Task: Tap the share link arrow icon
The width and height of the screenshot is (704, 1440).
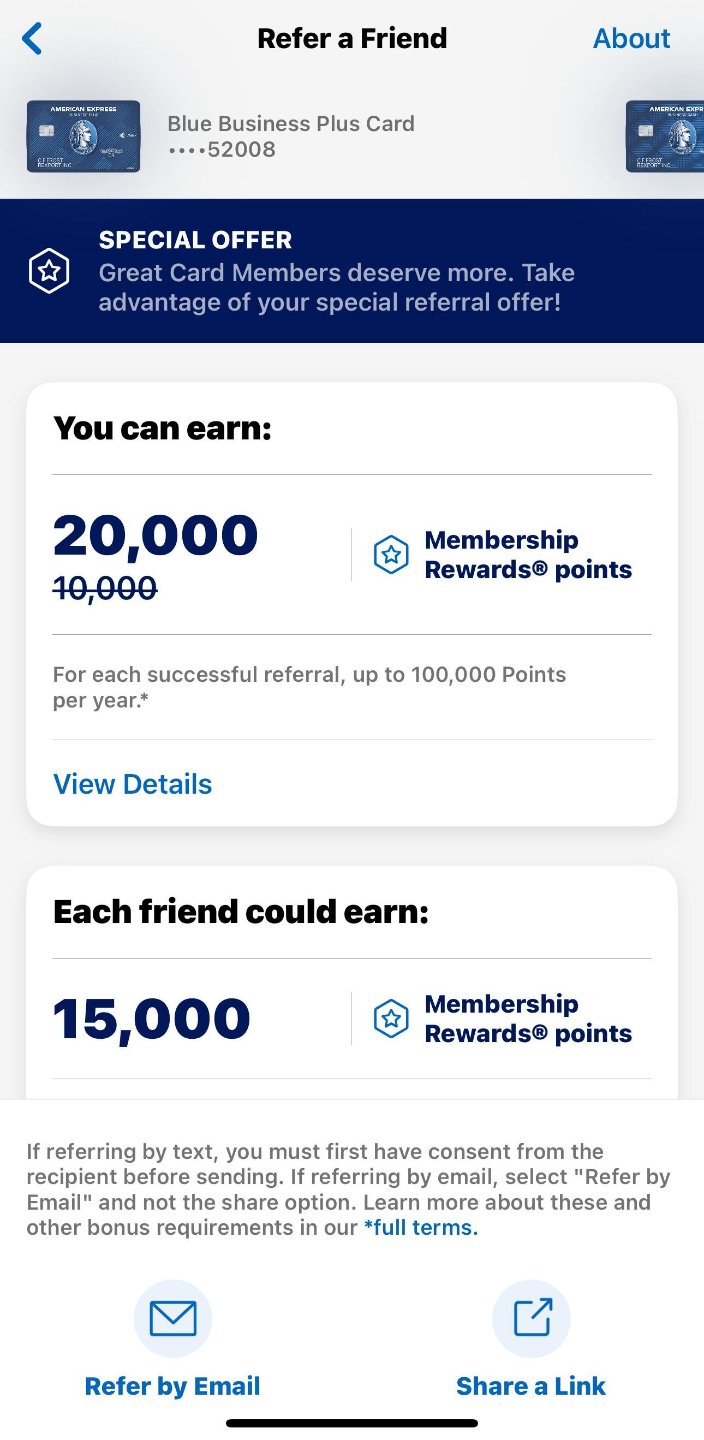Action: 531,1318
